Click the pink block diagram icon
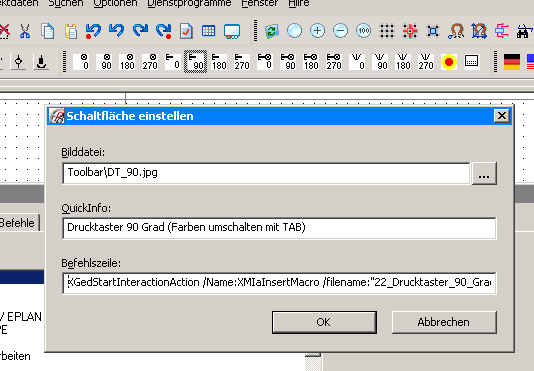The height and width of the screenshot is (371, 534). point(502,31)
